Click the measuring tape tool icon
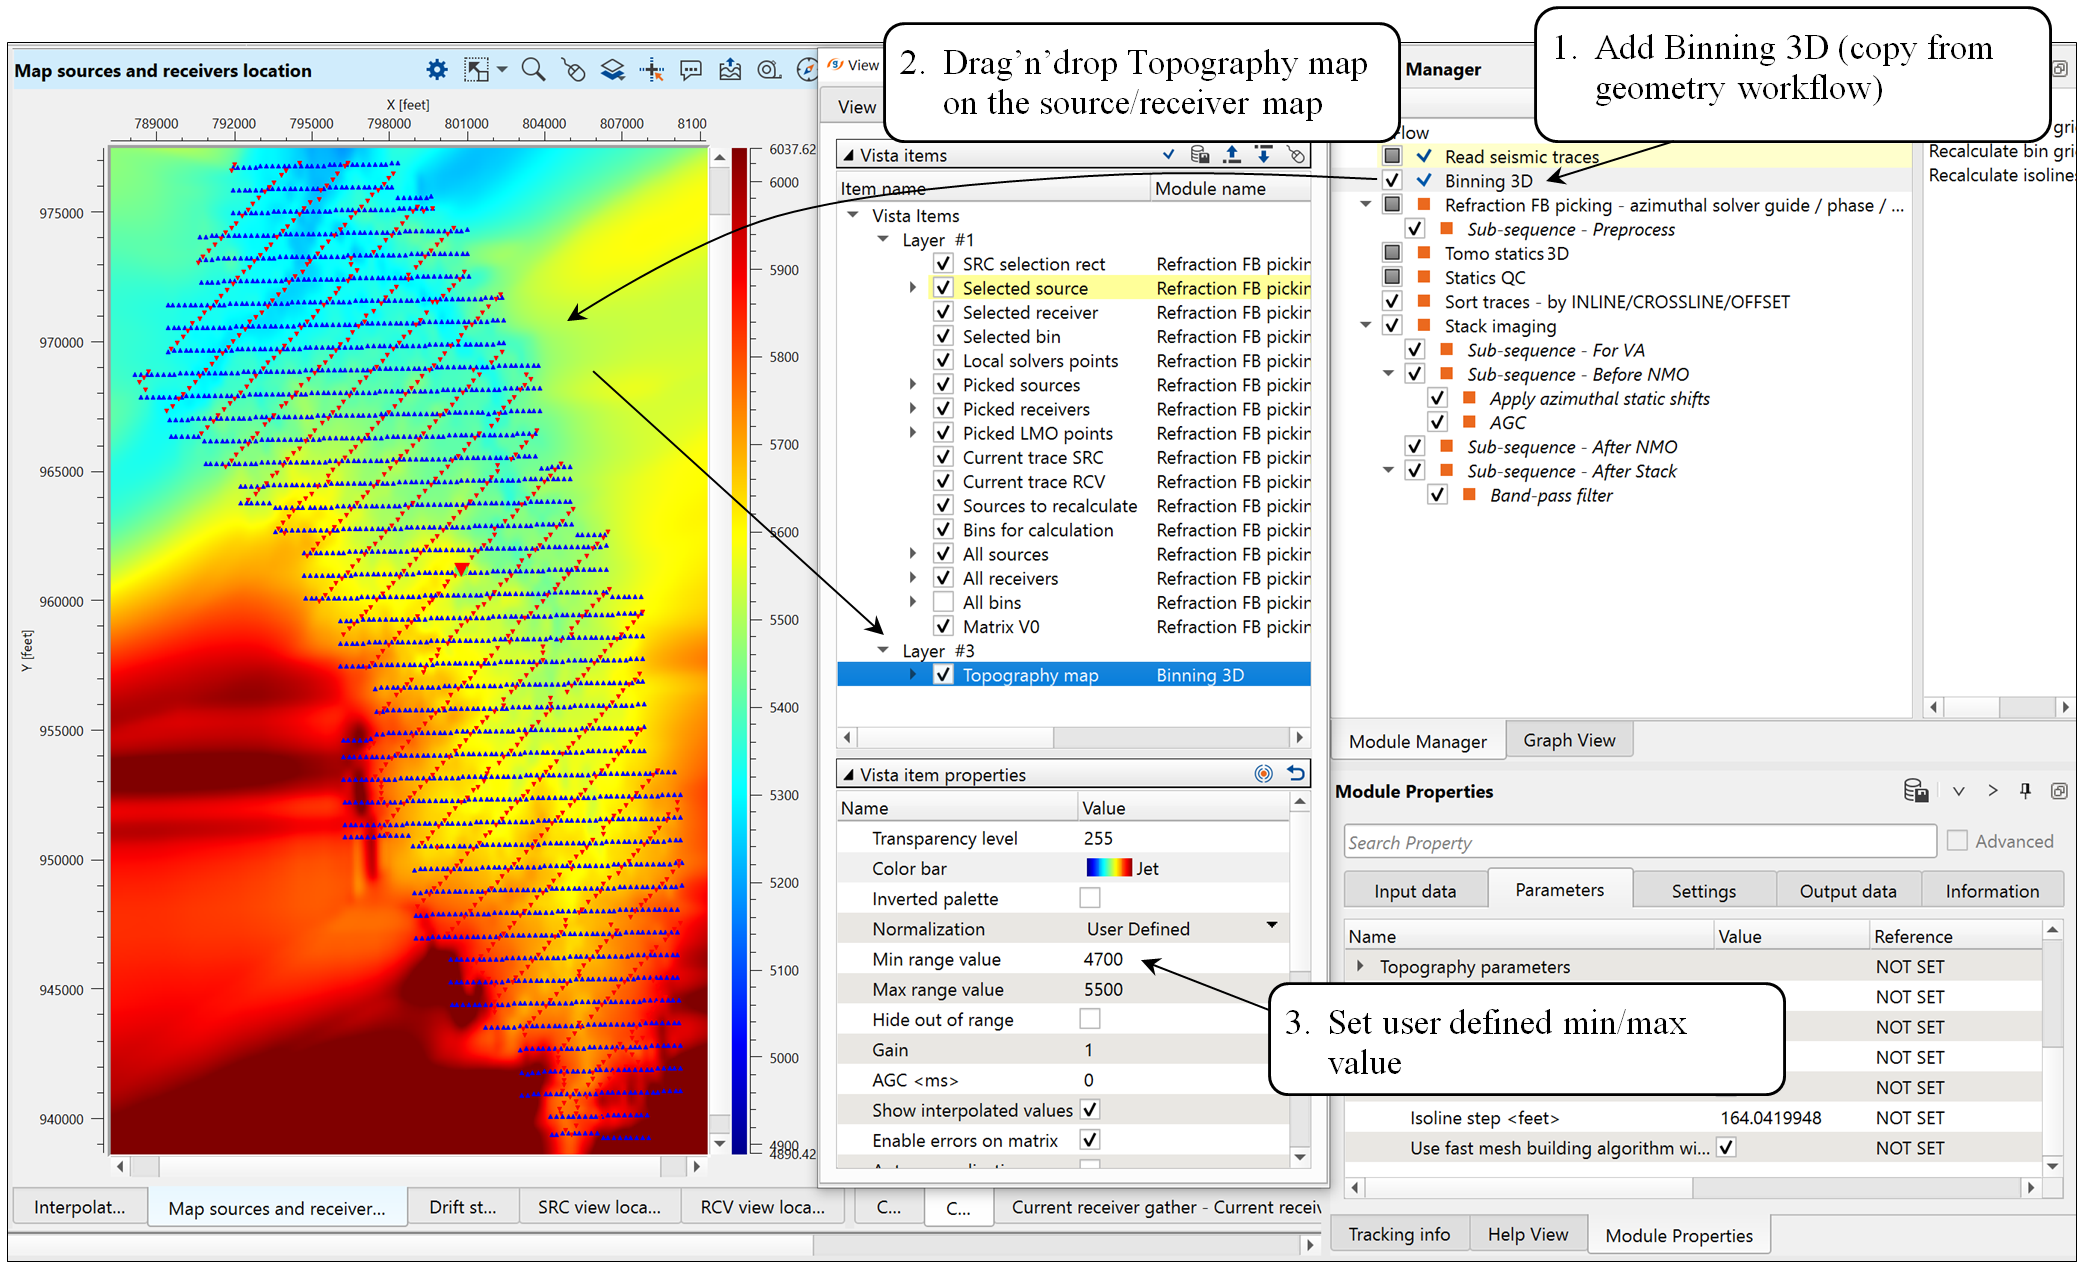This screenshot has height=1269, width=2083. pyautogui.click(x=769, y=70)
